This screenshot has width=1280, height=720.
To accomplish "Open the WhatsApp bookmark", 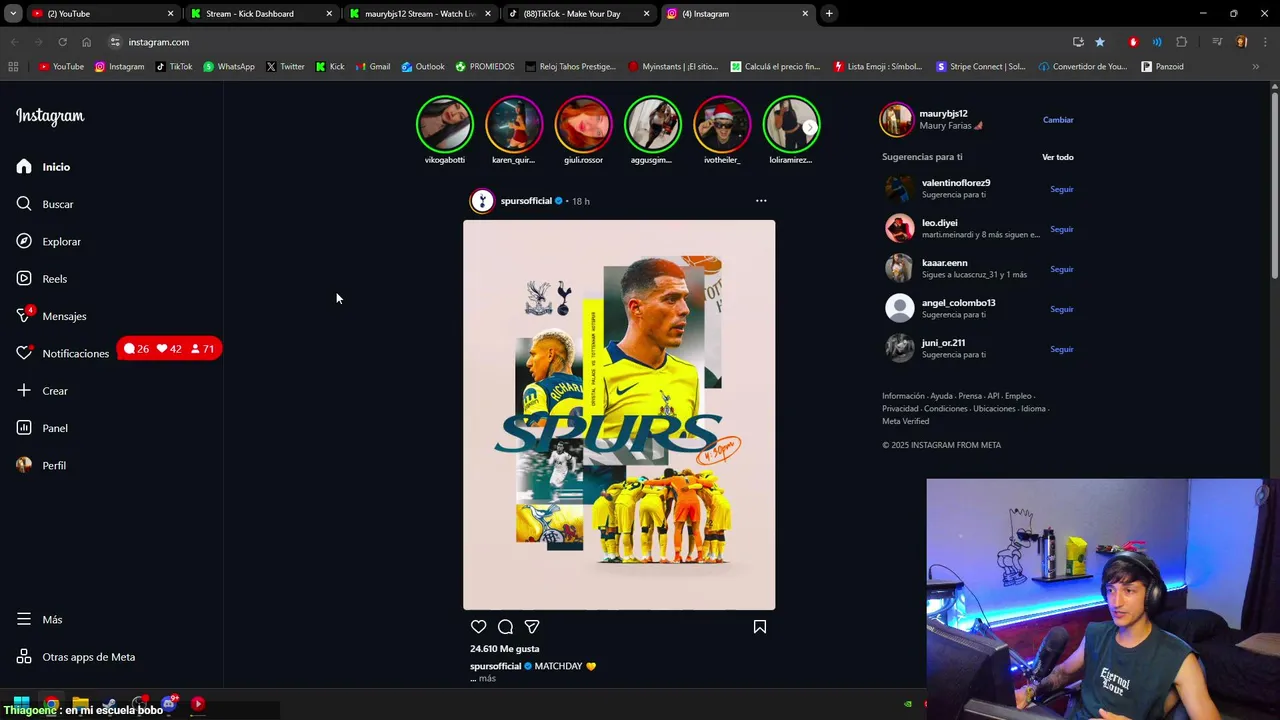I will coord(229,67).
